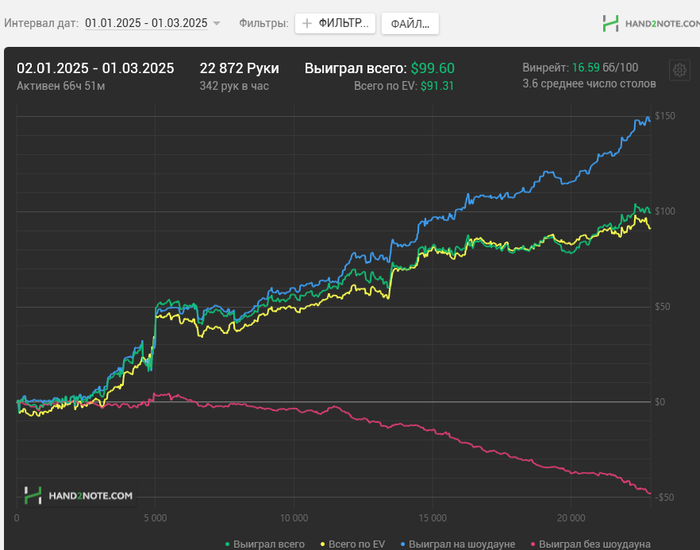Toggle the Выиграл на шоудауне legend series
700x550 pixels.
457,544
